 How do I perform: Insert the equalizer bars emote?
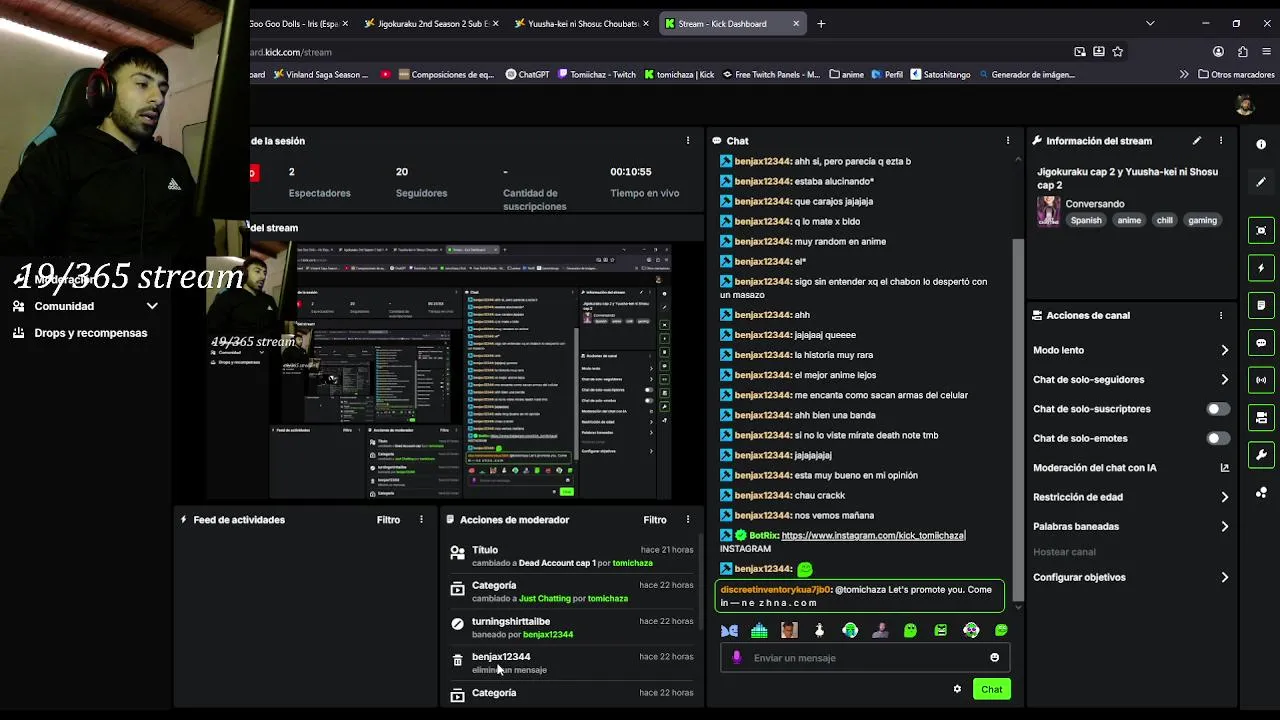pos(759,630)
